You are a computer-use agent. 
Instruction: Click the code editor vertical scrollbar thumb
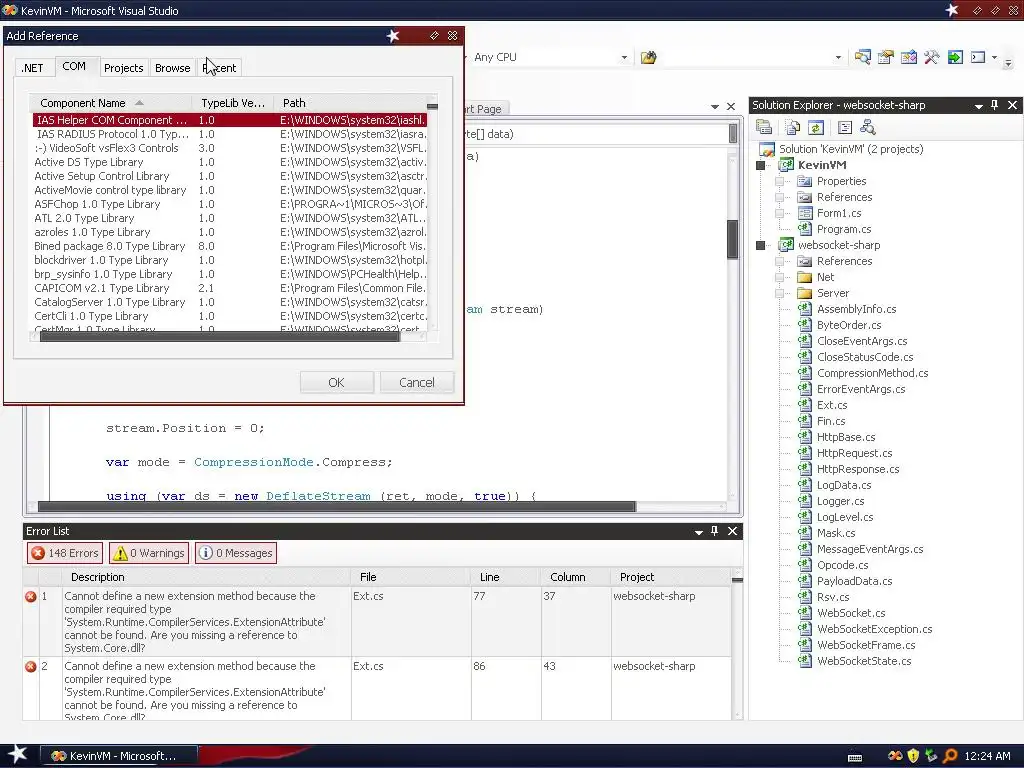tap(733, 239)
